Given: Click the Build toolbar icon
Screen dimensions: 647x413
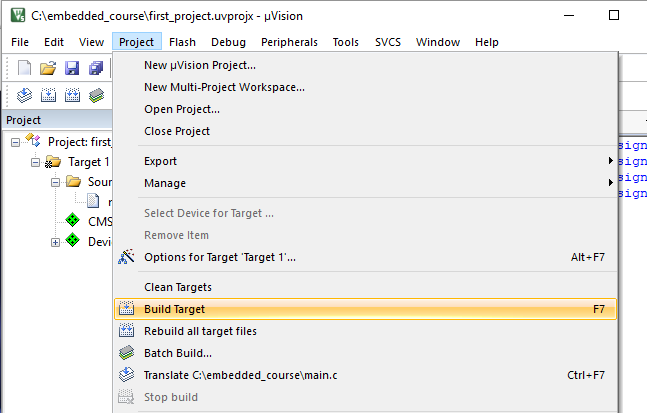Looking at the screenshot, I should point(48,95).
